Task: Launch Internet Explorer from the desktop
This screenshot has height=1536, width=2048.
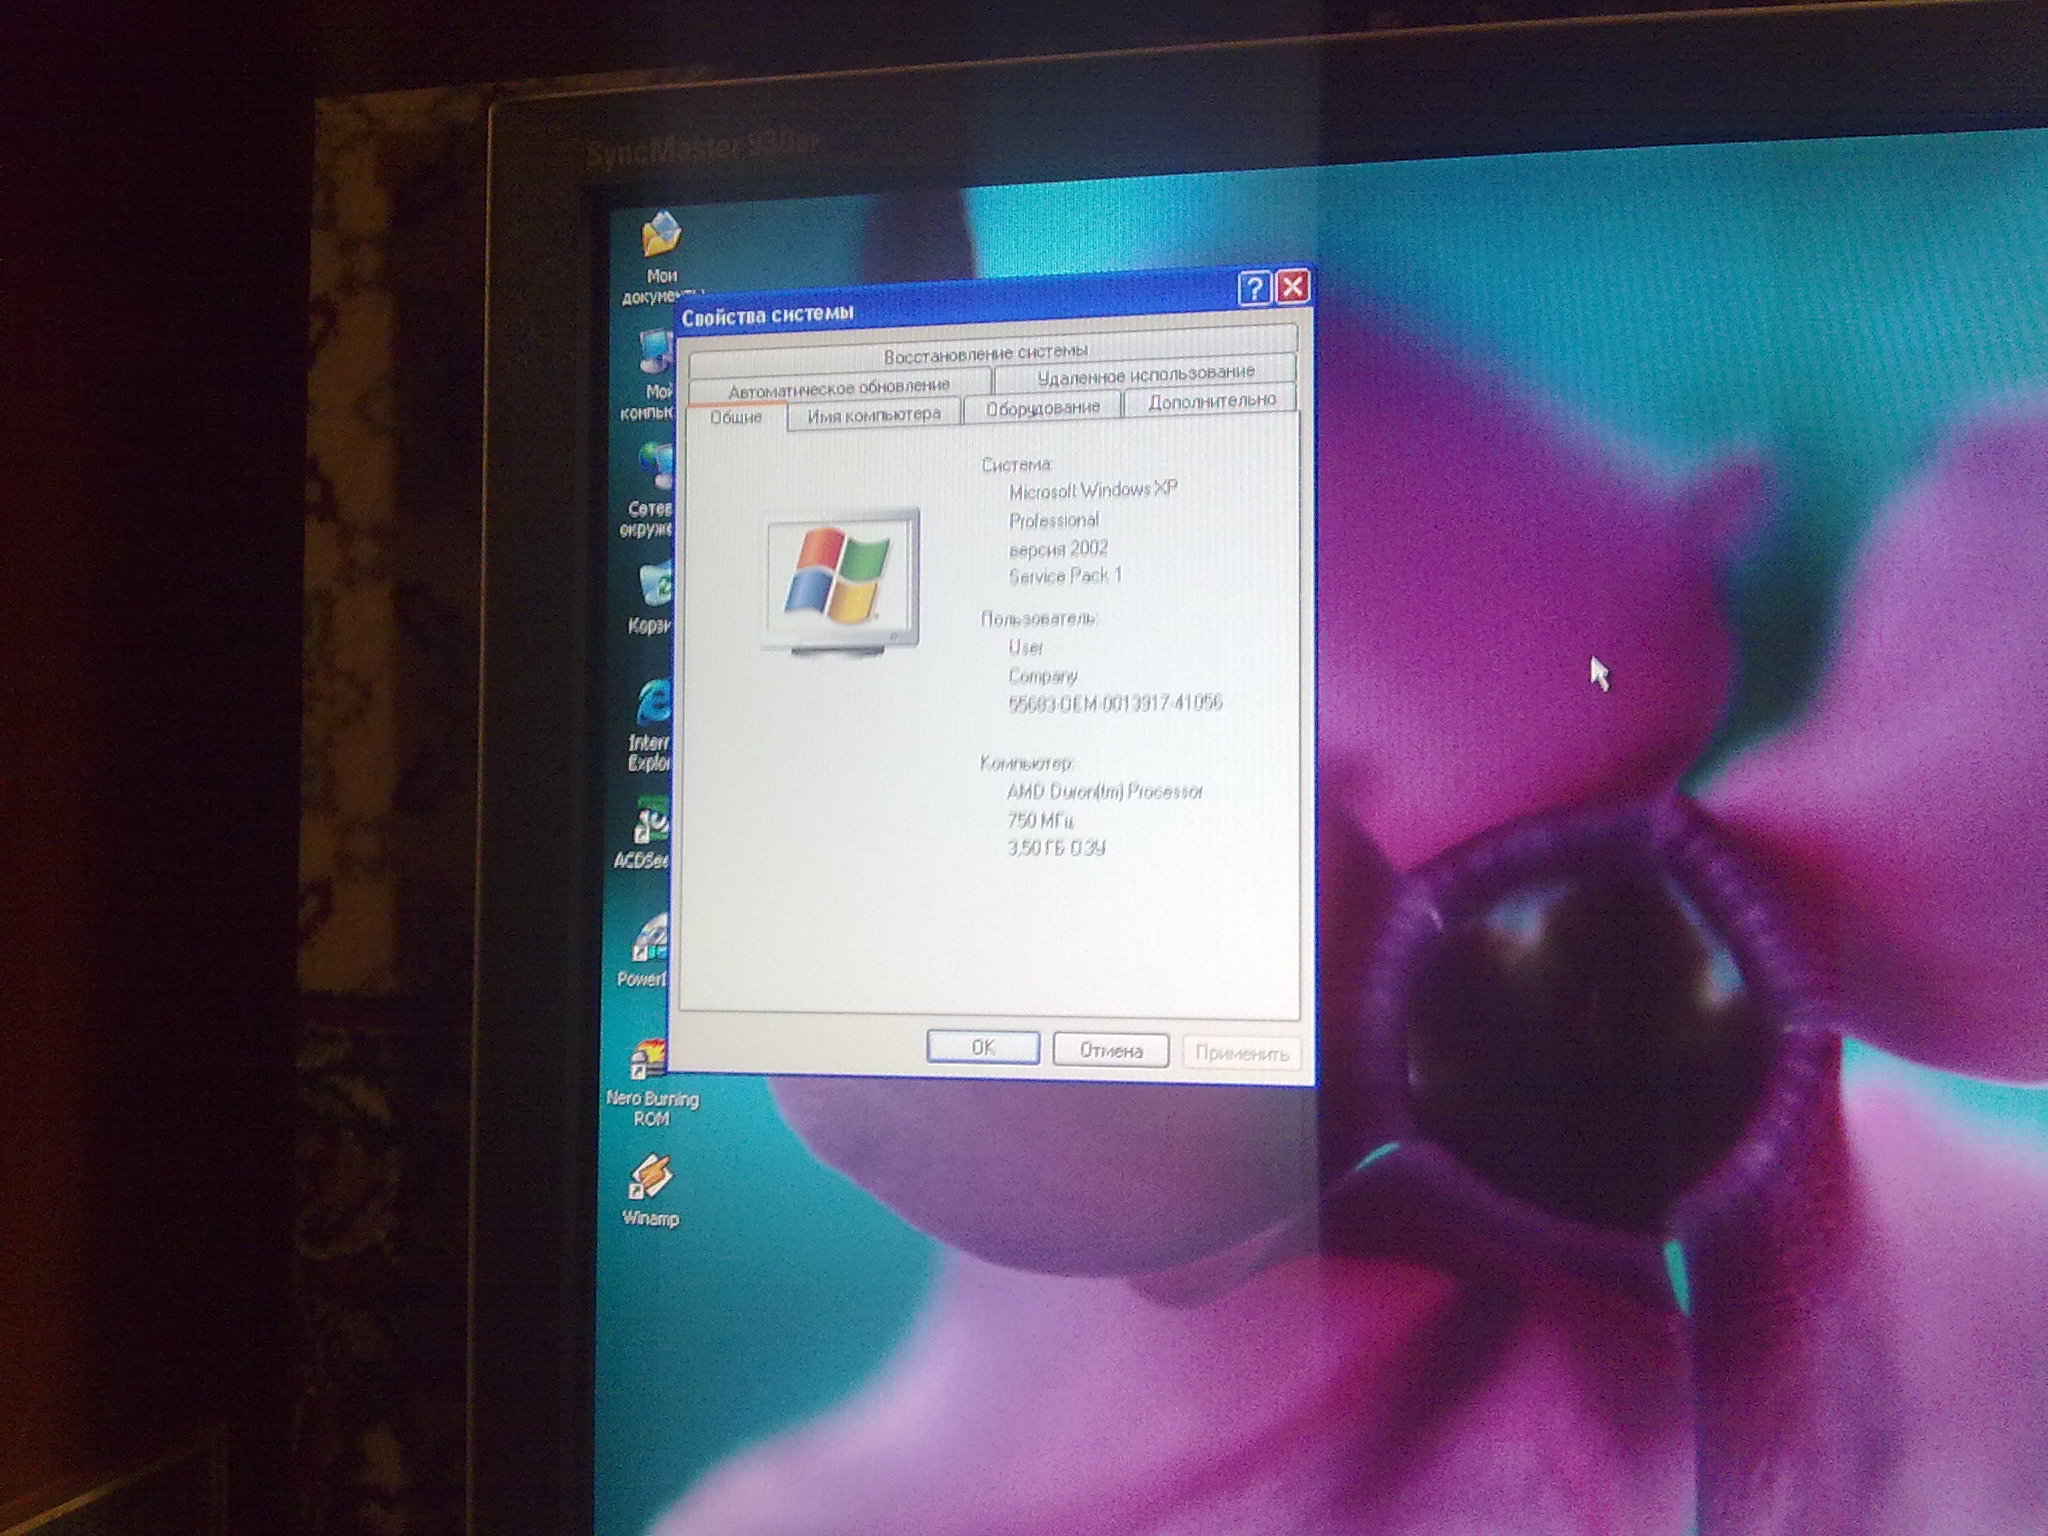Action: [x=652, y=726]
